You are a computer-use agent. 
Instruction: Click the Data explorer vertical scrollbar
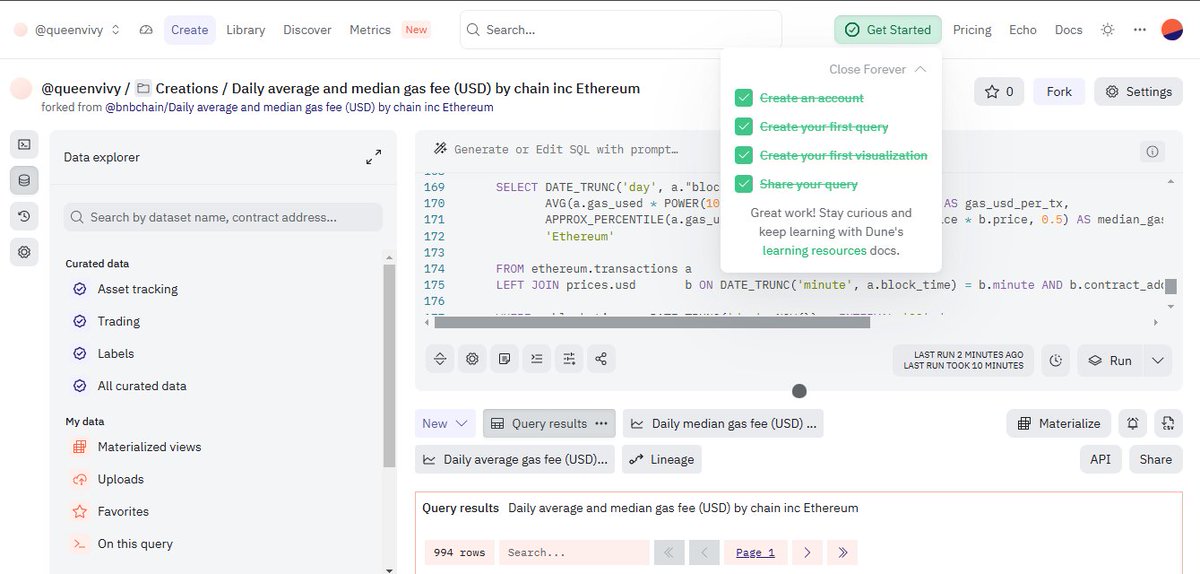click(389, 365)
